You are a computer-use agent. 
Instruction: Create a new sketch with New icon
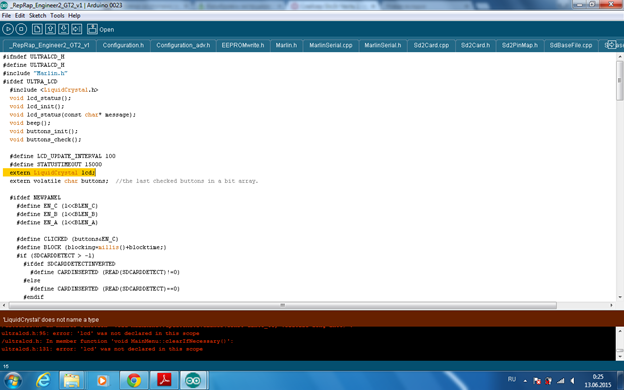(37, 29)
